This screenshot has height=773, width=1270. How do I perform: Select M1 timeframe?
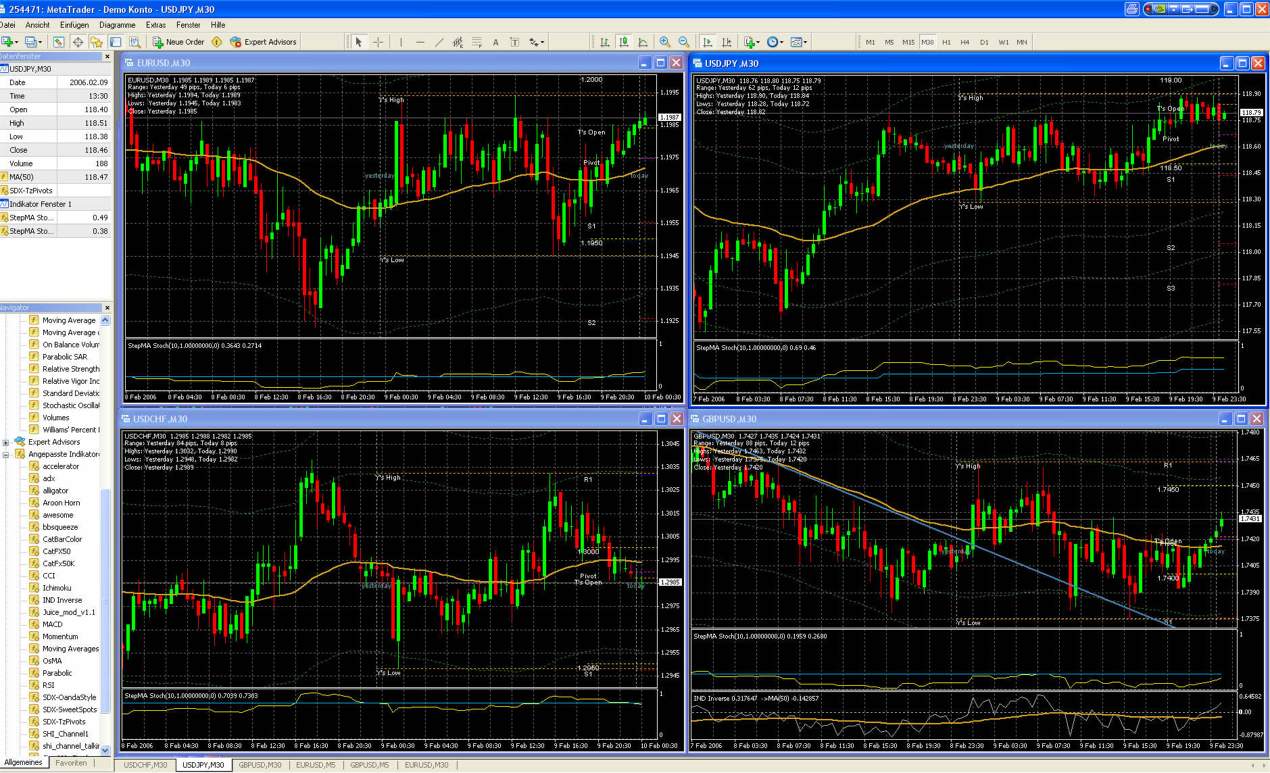tap(870, 42)
